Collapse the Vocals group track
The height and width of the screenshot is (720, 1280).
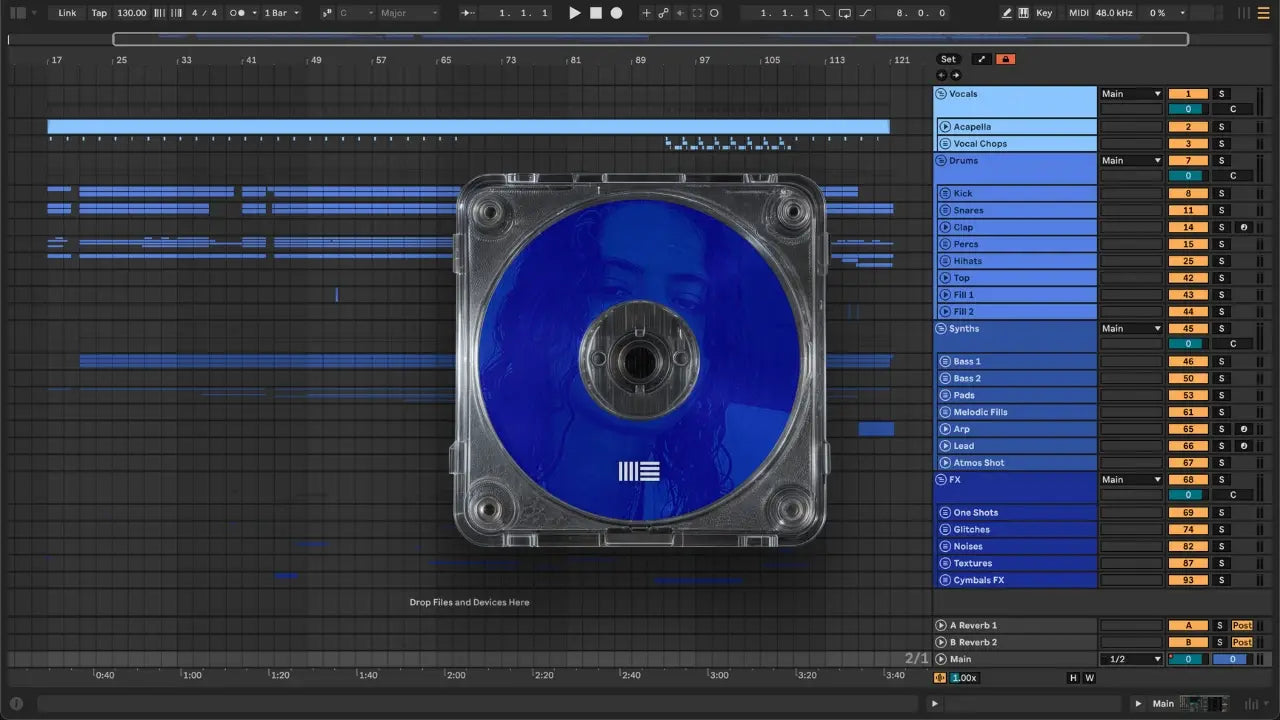pos(940,94)
